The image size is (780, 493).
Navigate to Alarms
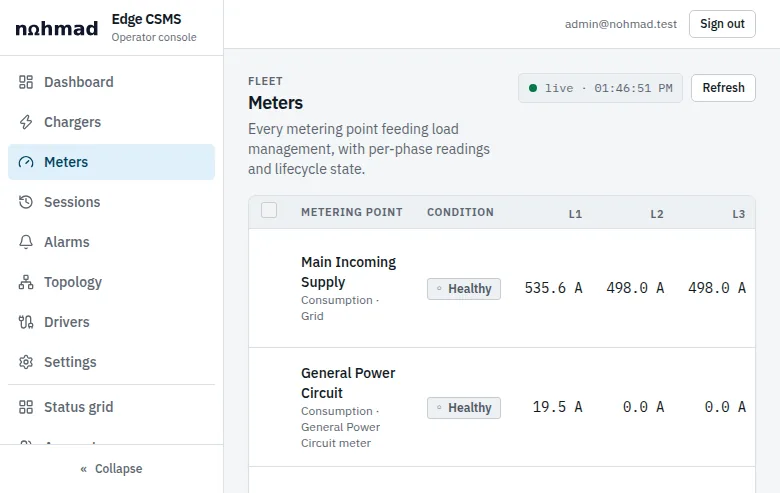click(x=111, y=242)
